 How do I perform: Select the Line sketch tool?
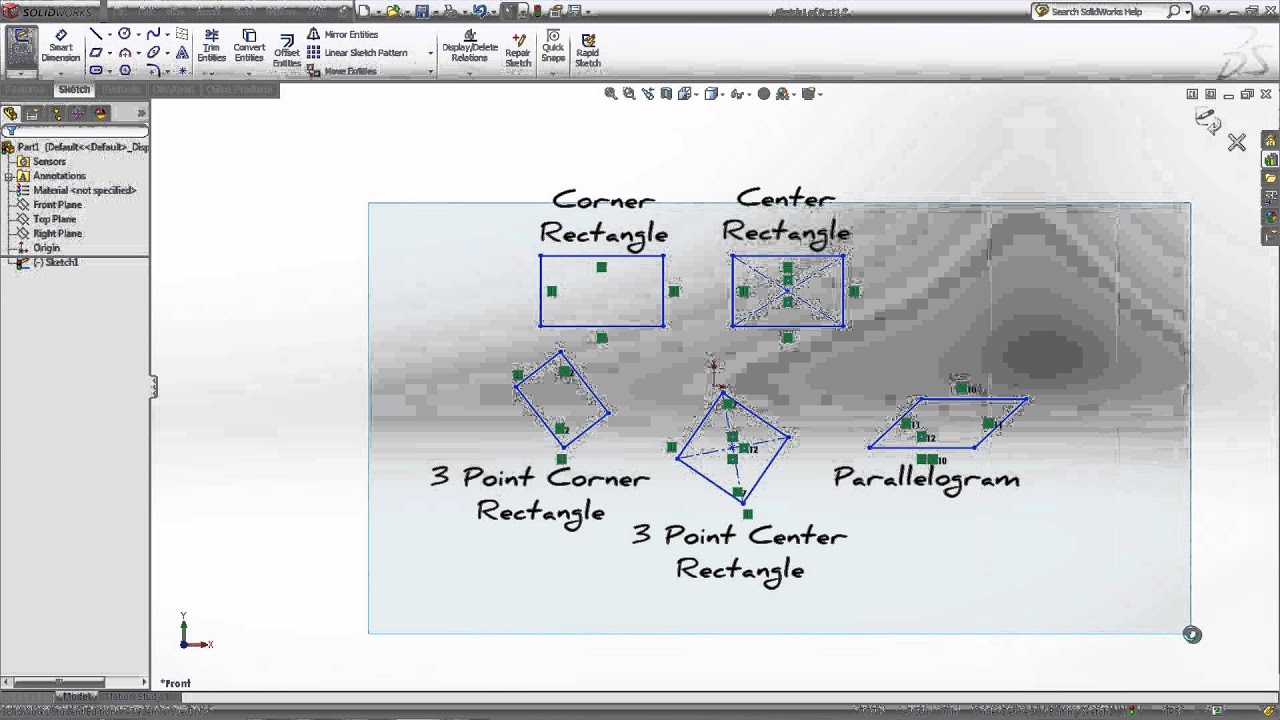pos(96,34)
